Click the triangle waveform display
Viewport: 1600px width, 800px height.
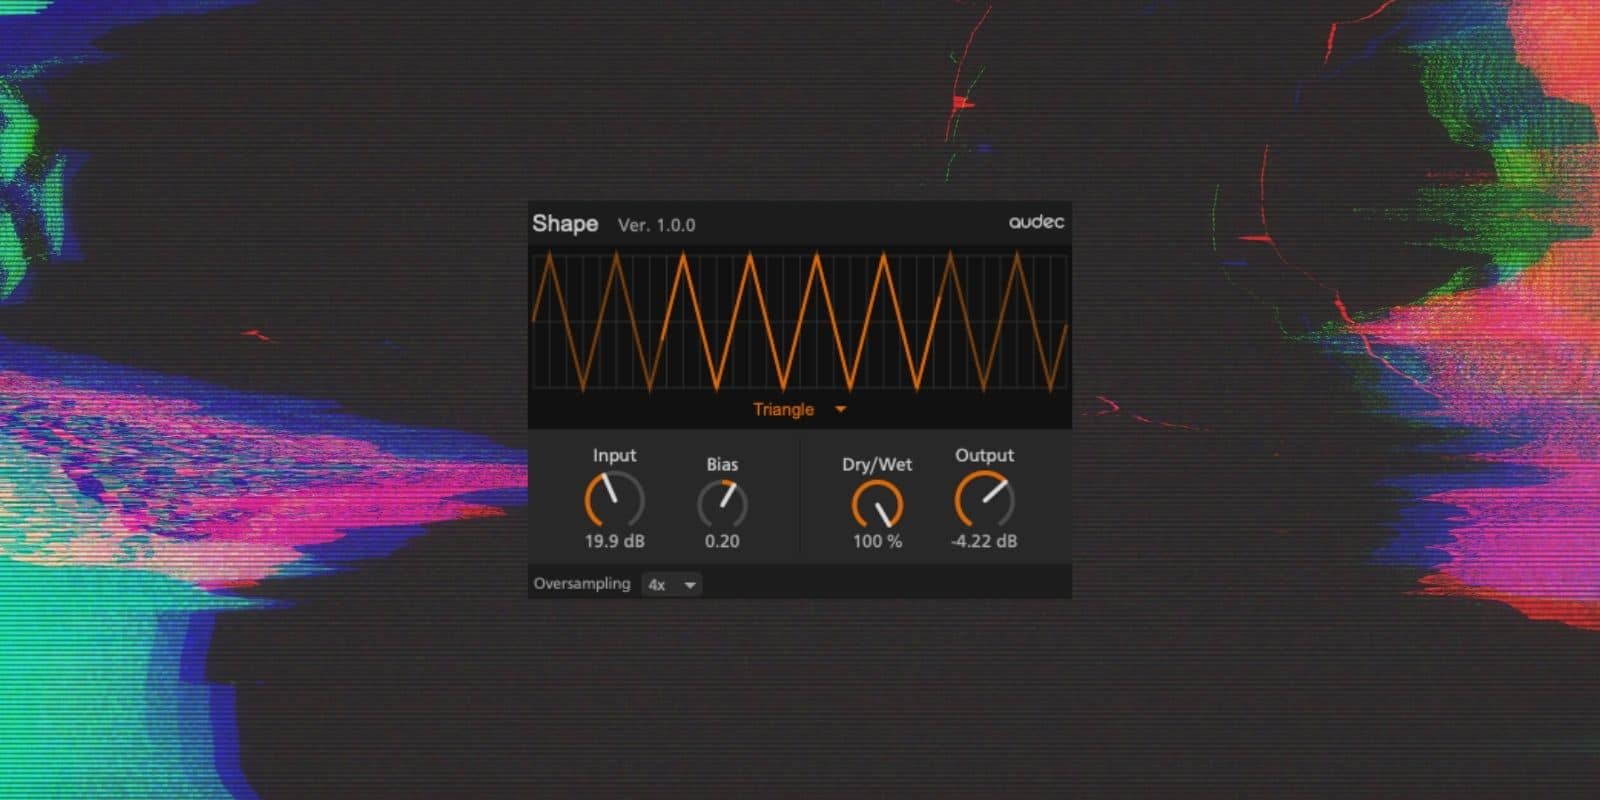pyautogui.click(x=799, y=321)
